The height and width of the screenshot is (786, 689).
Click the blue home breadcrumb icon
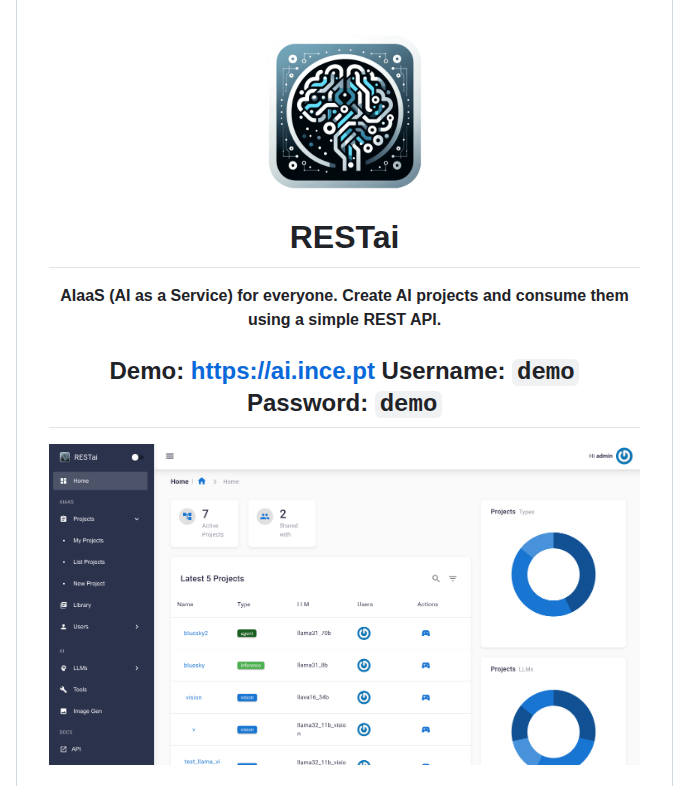202,481
